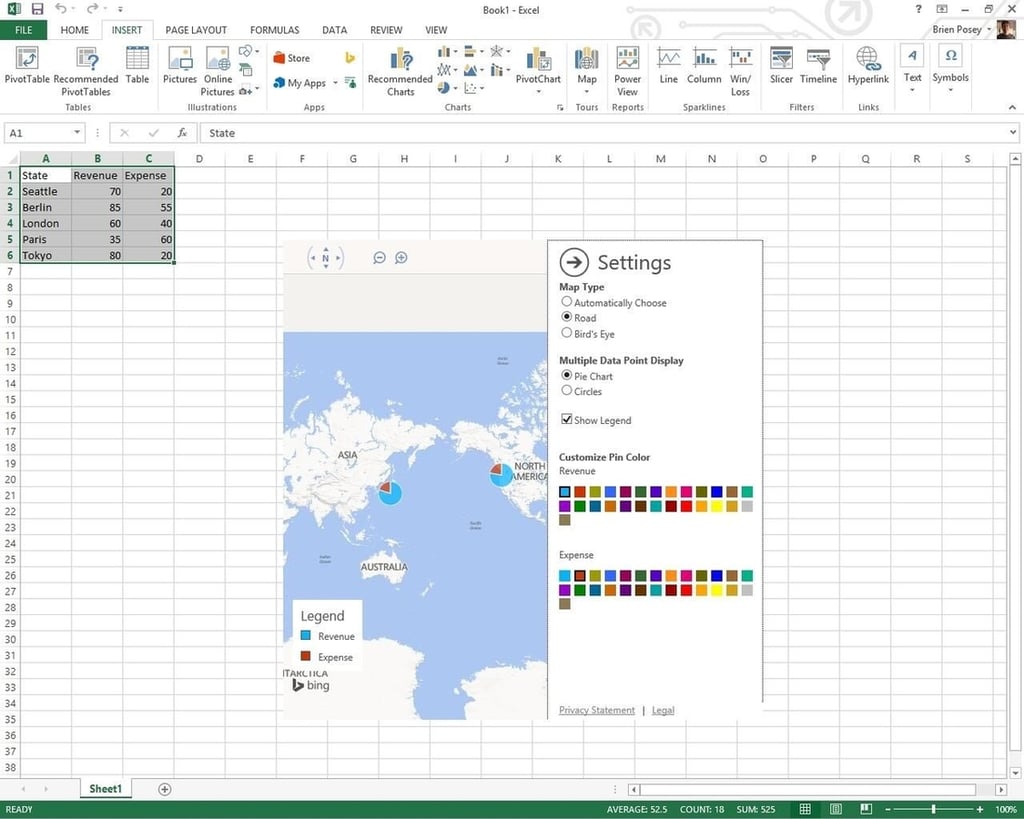Click the Bing Maps app icon

[x=350, y=58]
